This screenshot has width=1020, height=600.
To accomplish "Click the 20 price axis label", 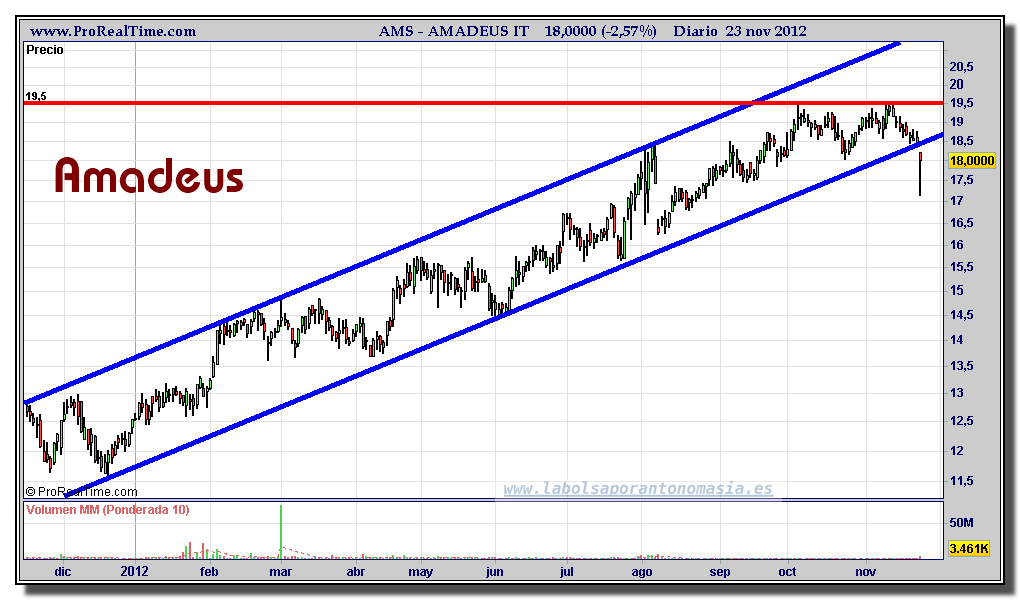I will [956, 85].
